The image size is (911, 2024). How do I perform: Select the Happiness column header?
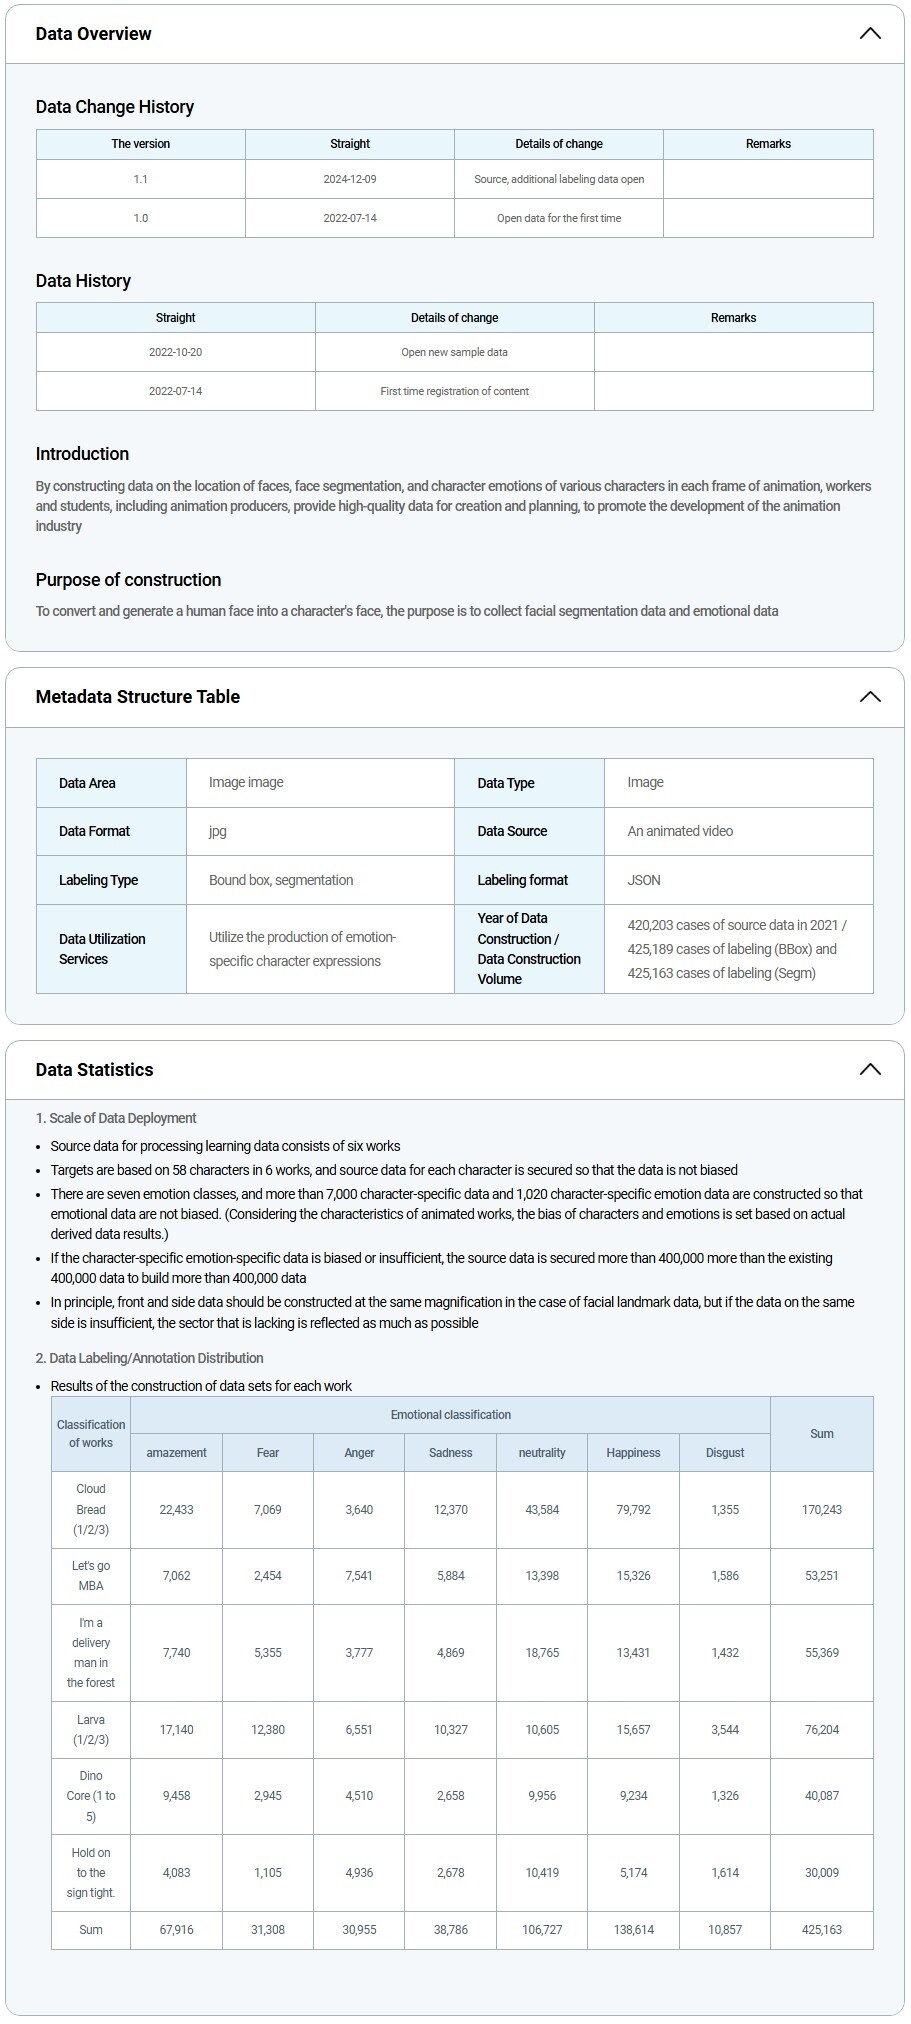tap(633, 1453)
